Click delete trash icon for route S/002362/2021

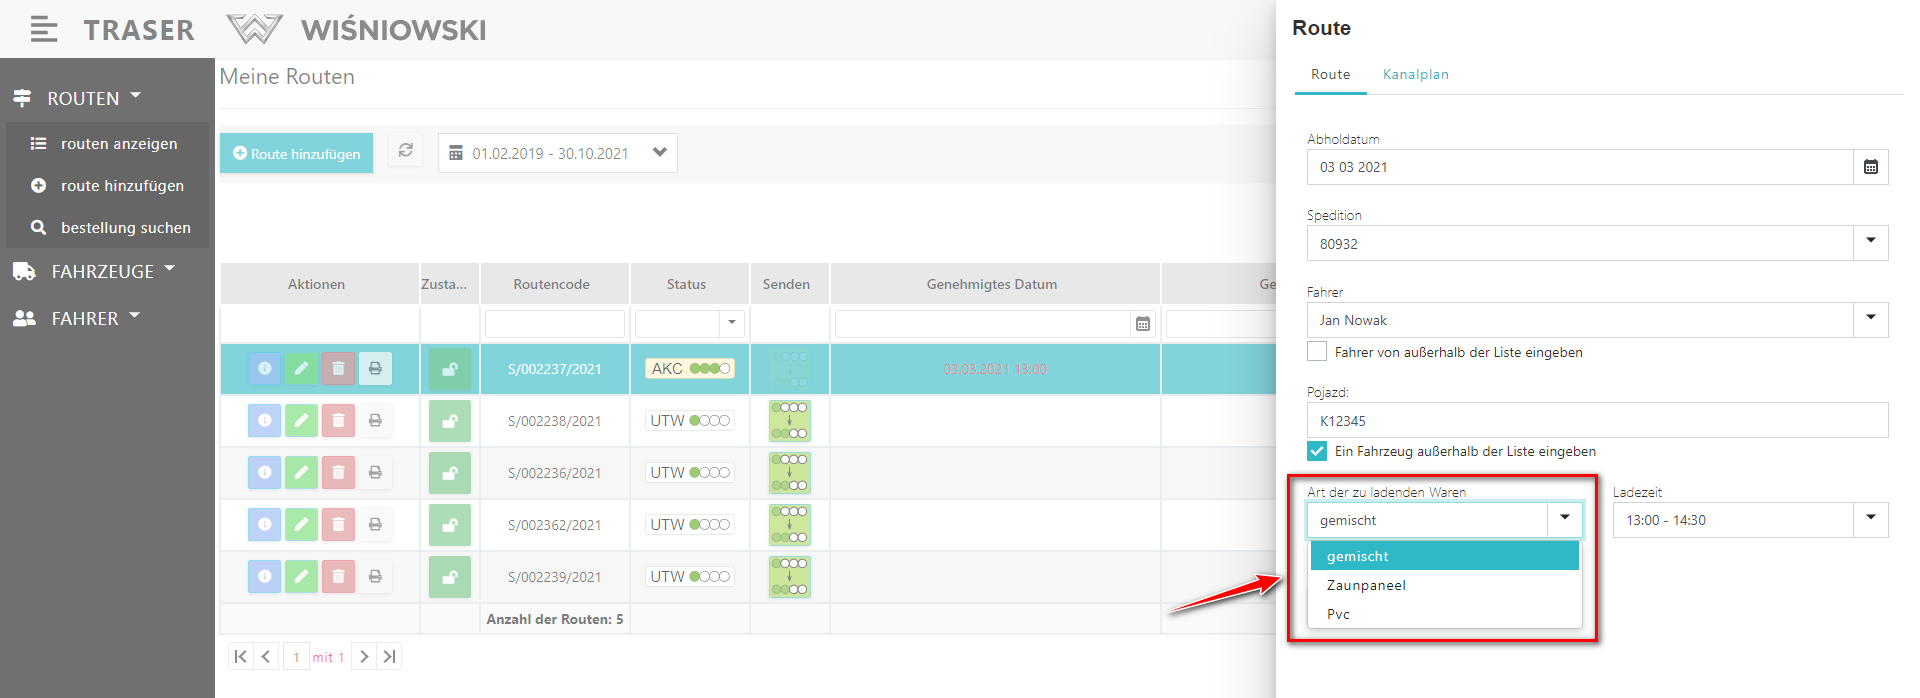click(338, 525)
